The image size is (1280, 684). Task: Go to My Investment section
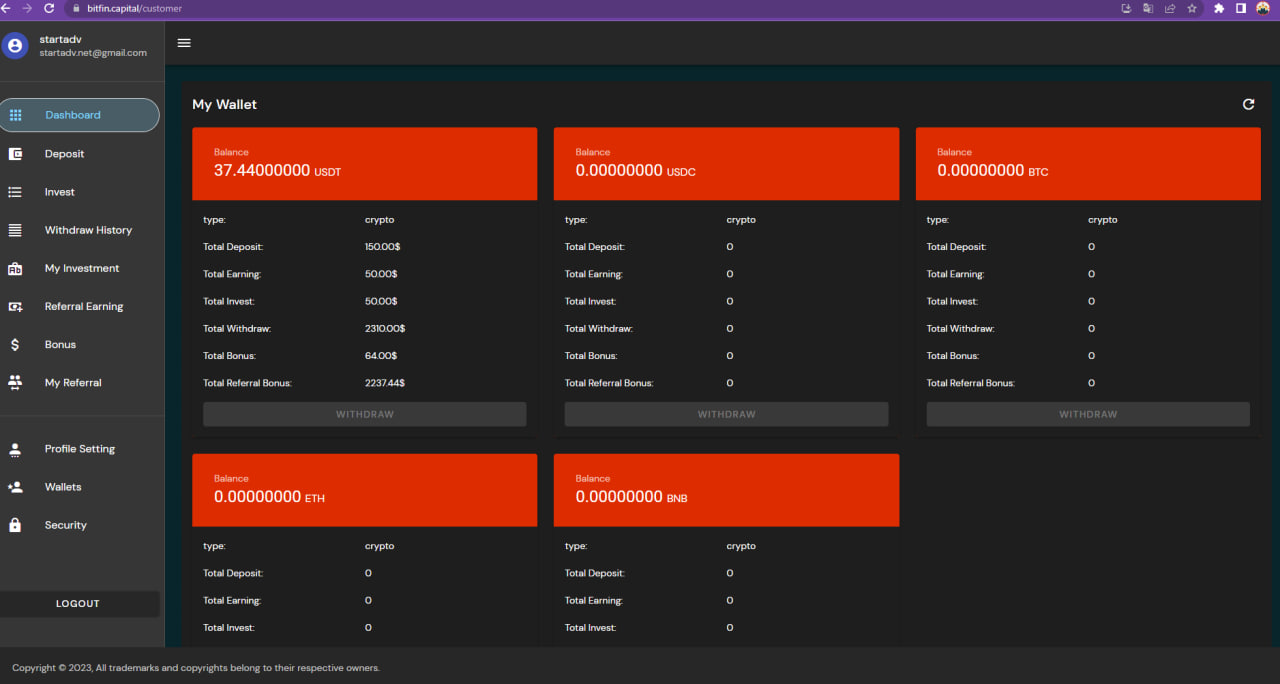(82, 268)
